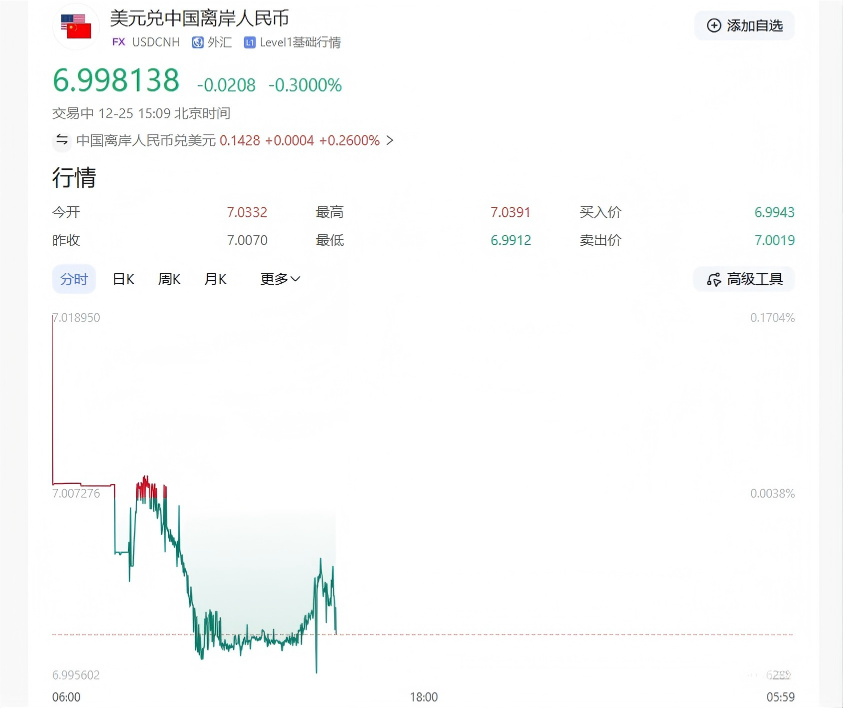
Task: Click the 18:00 time axis marker
Action: (x=423, y=697)
